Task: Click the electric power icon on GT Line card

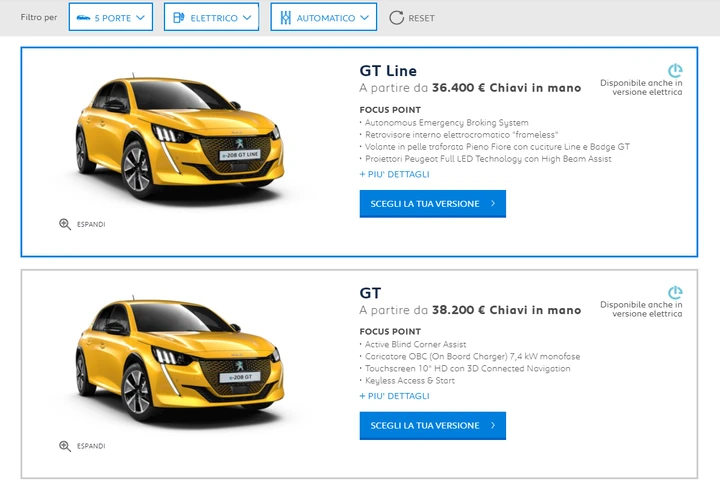Action: click(x=675, y=70)
